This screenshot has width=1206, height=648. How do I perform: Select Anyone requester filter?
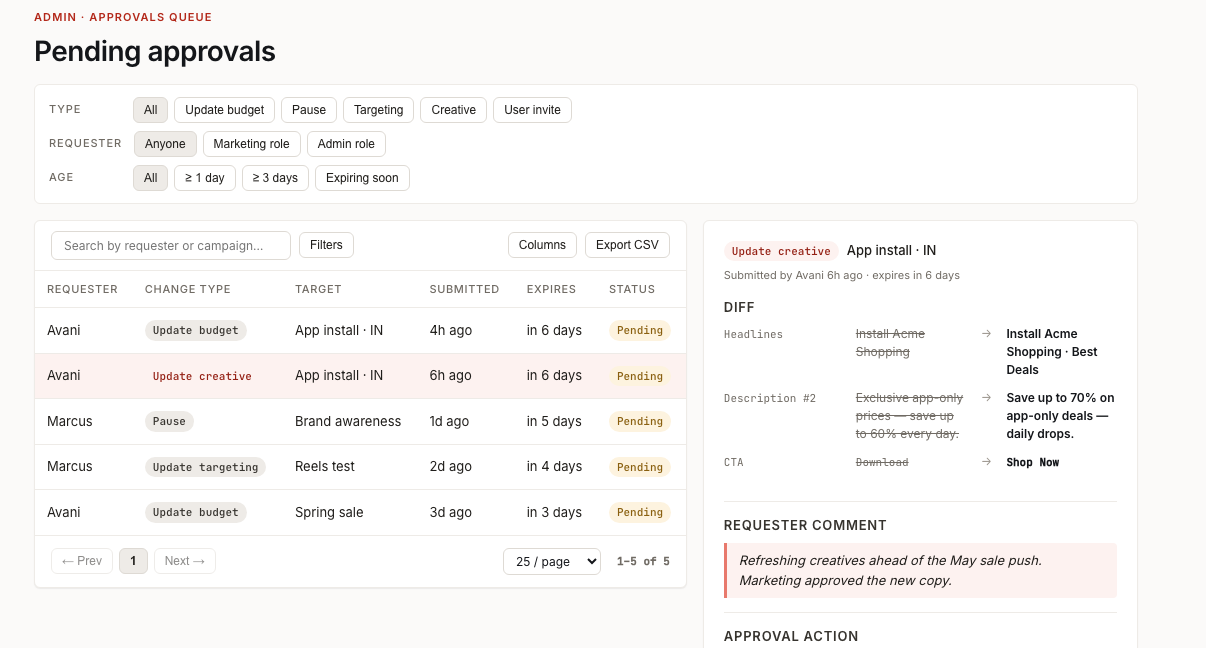pyautogui.click(x=165, y=144)
